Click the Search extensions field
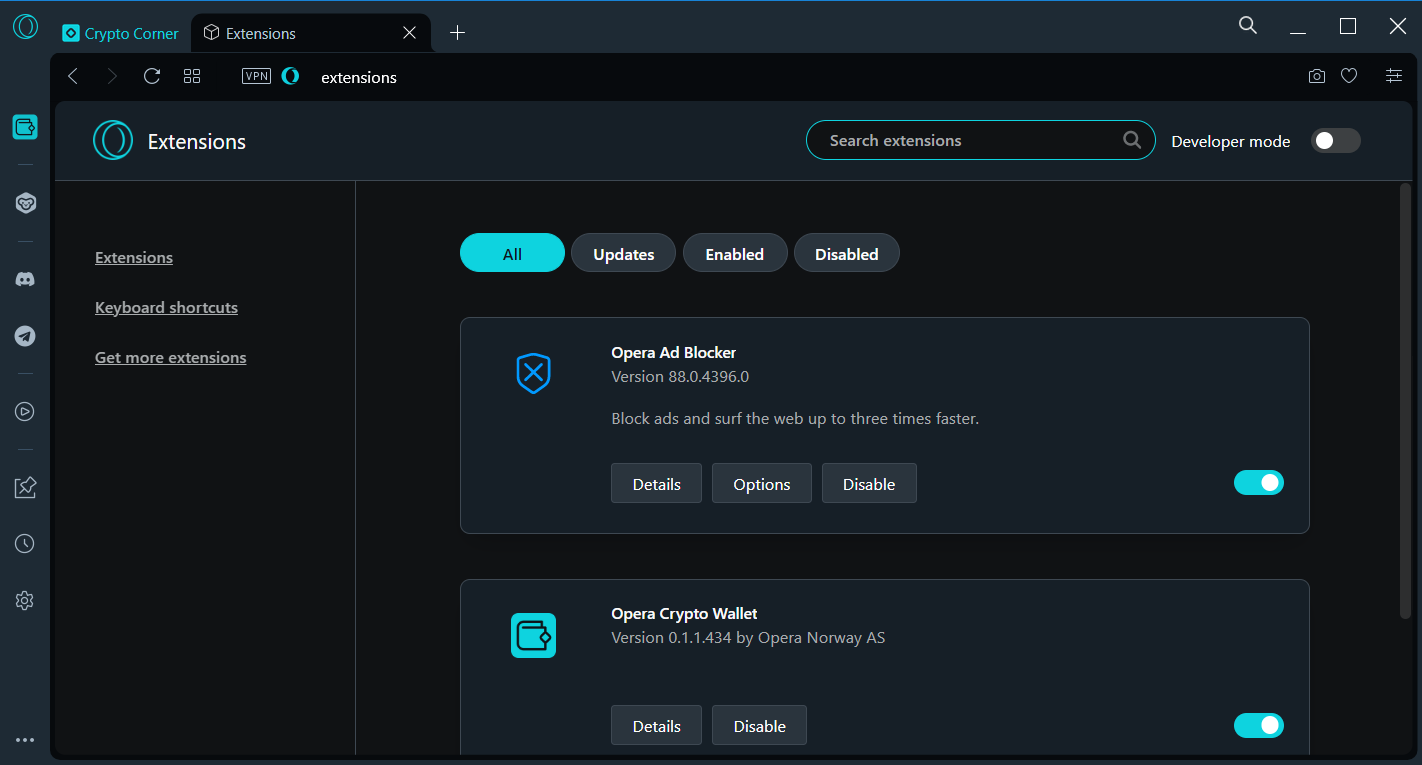The image size is (1422, 765). pyautogui.click(x=980, y=140)
